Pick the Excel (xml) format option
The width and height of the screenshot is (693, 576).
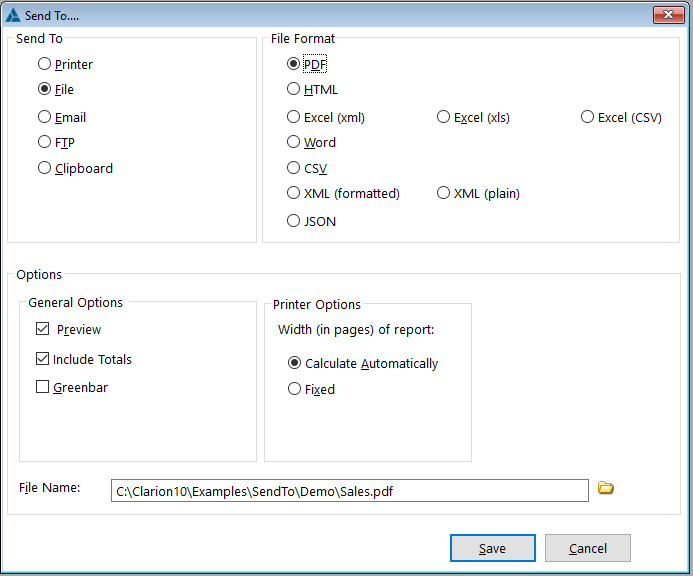click(294, 117)
